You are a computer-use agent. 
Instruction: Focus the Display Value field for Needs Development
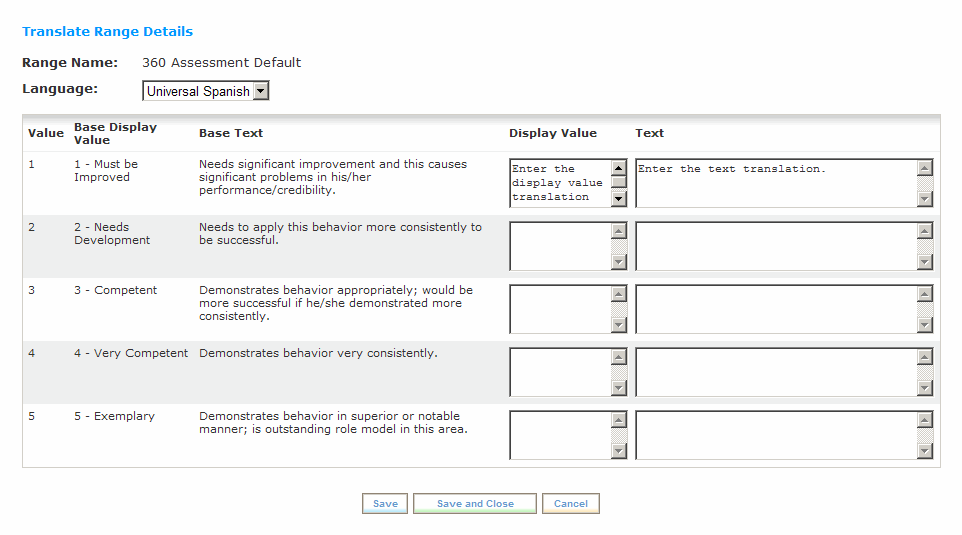point(560,246)
